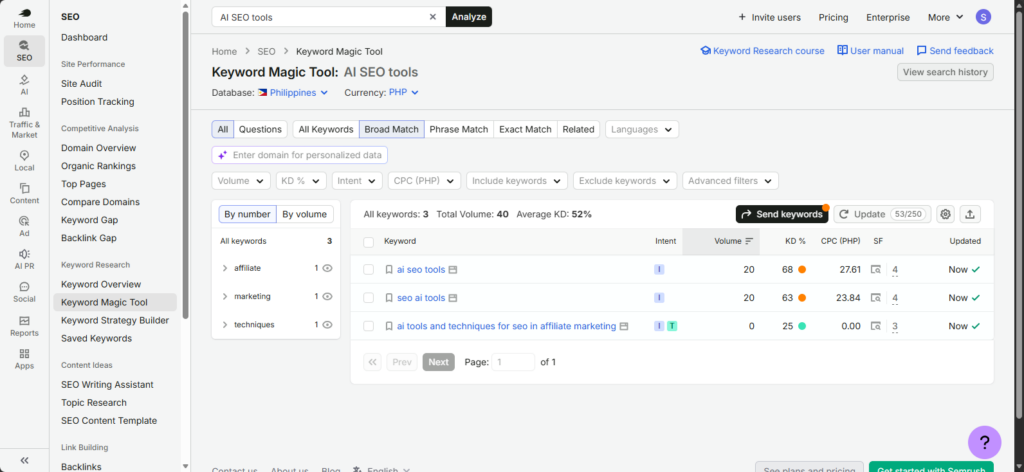Screen dimensions: 1024x472
Task: Save keyword ai seo tools bookmark icon
Action: point(389,270)
